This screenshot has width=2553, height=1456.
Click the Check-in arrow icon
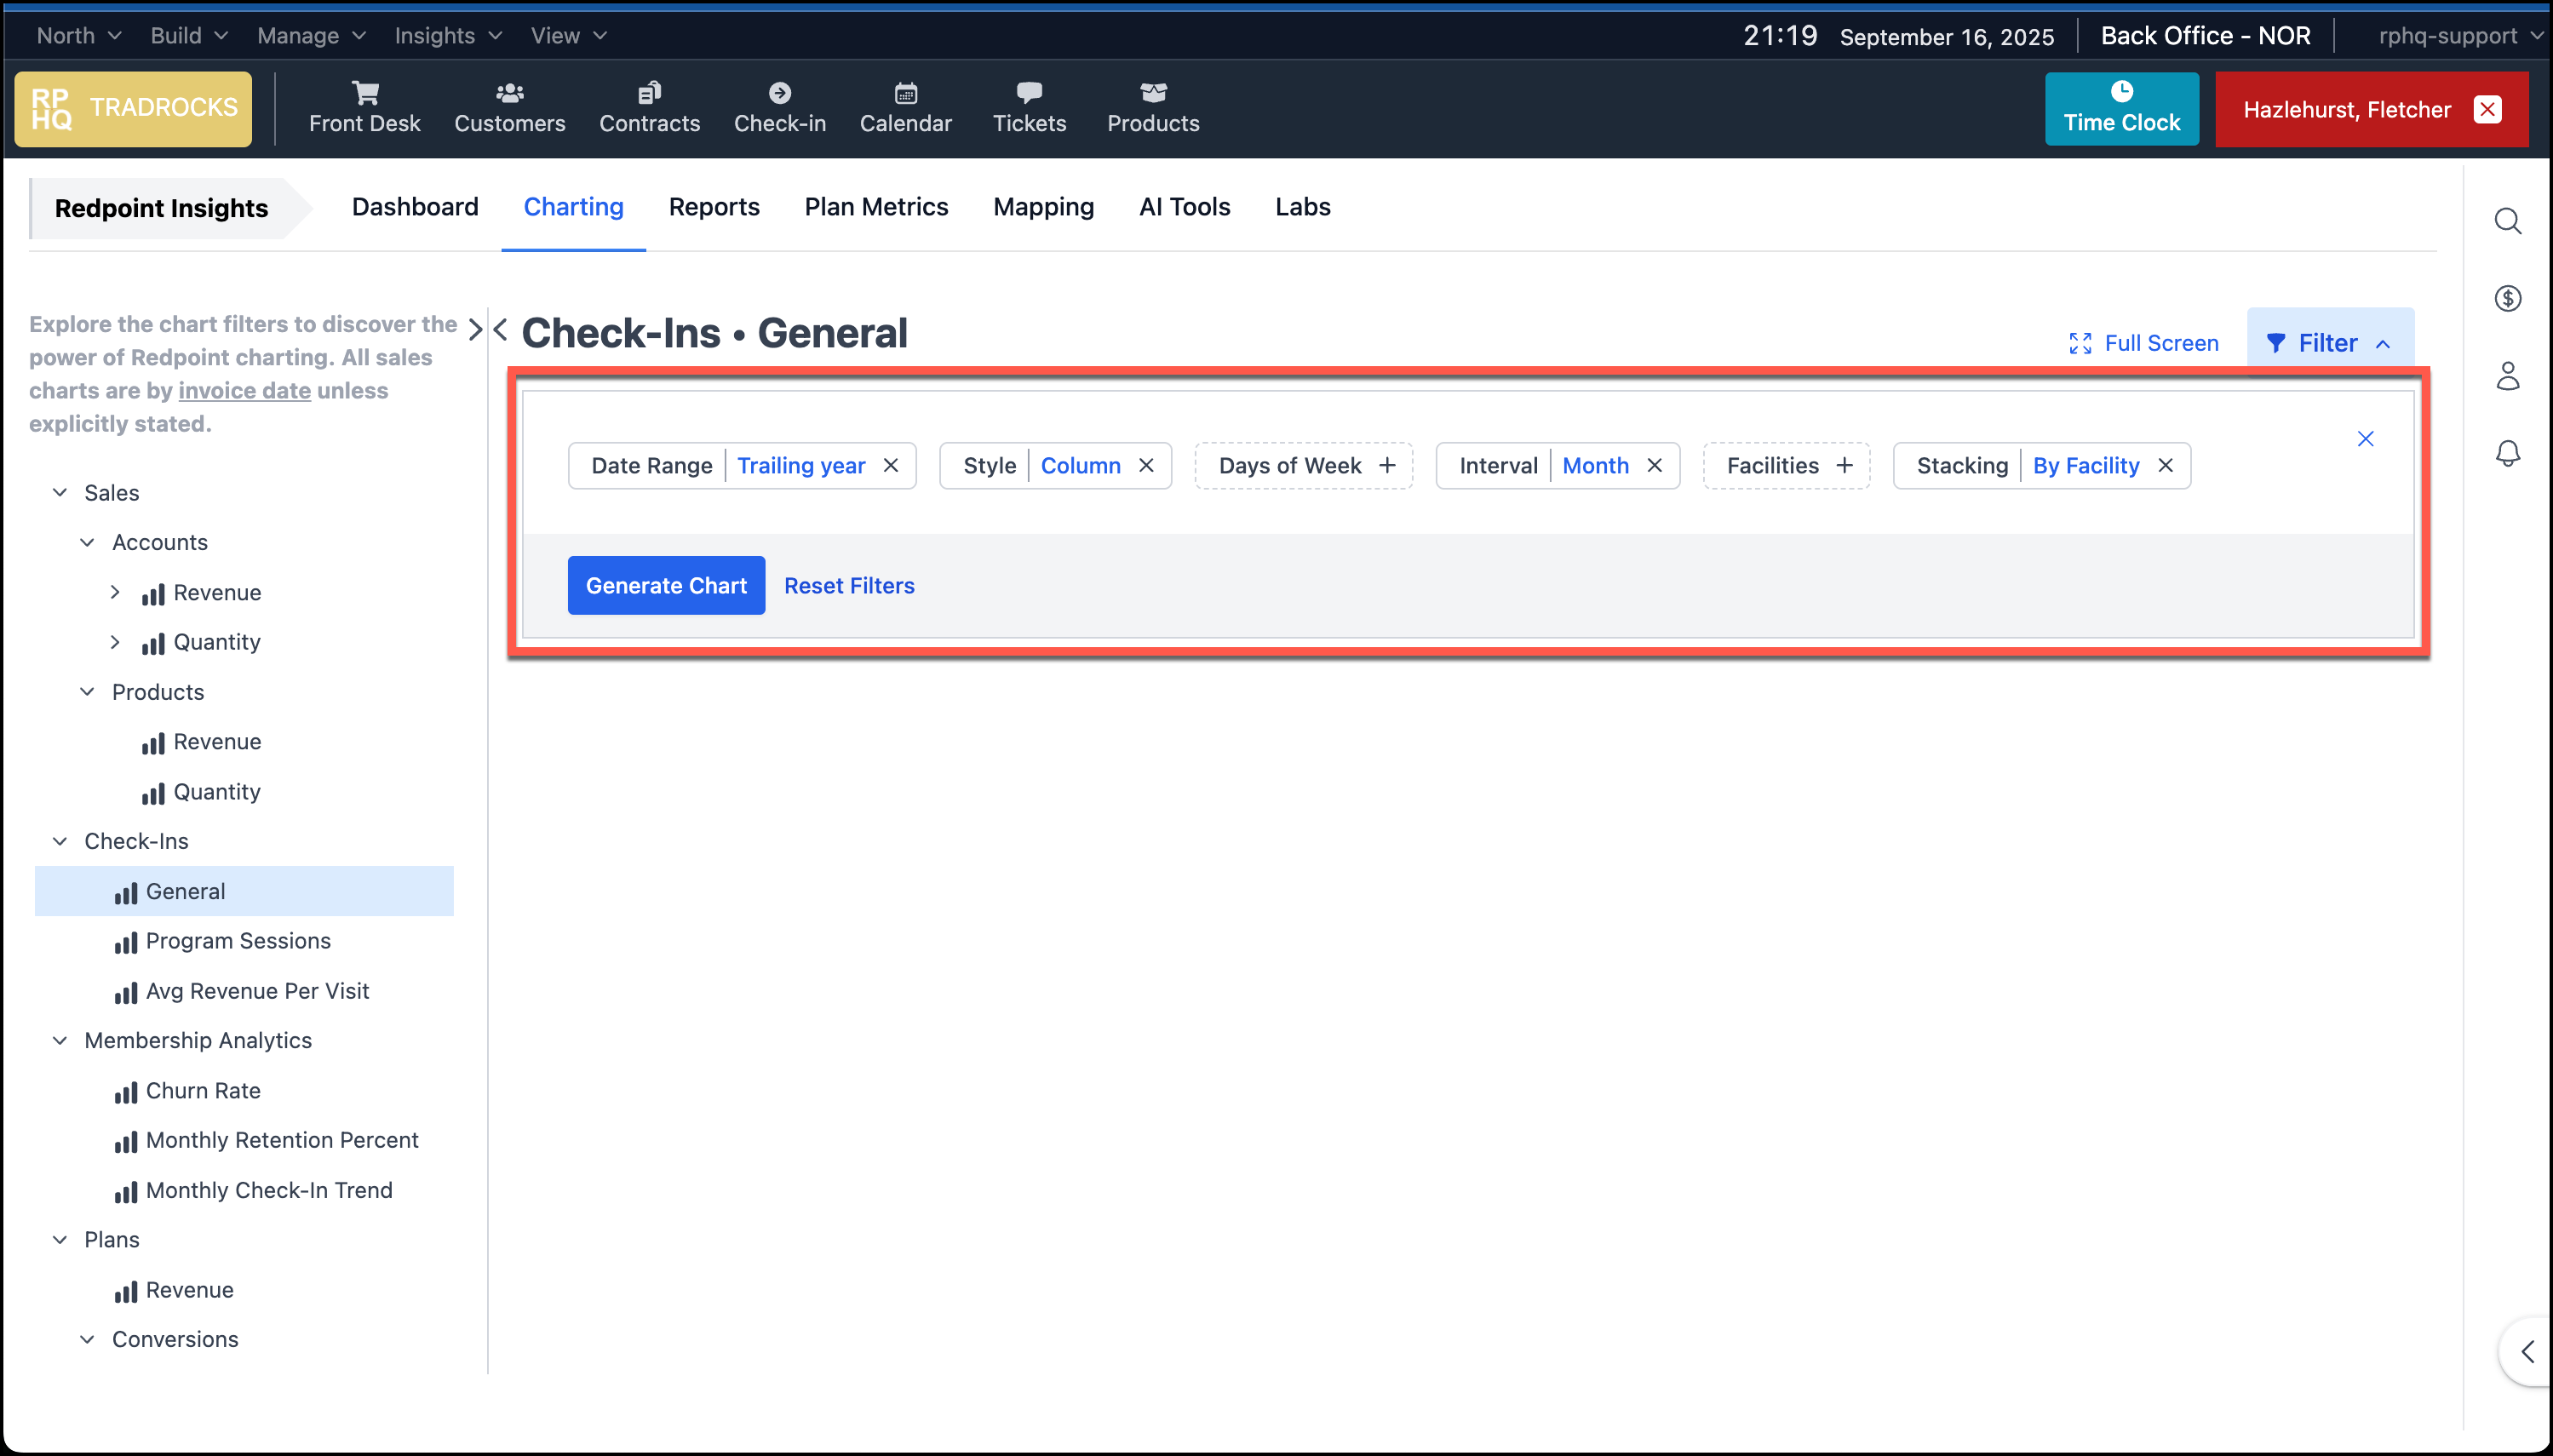click(779, 93)
